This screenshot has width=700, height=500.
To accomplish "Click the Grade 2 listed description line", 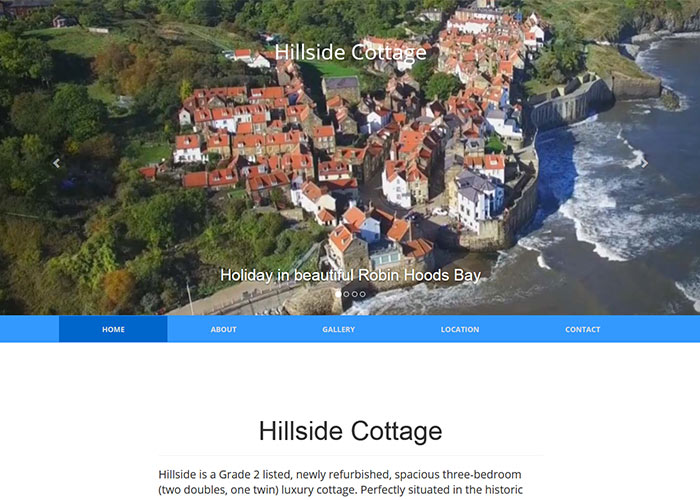I will click(x=340, y=474).
